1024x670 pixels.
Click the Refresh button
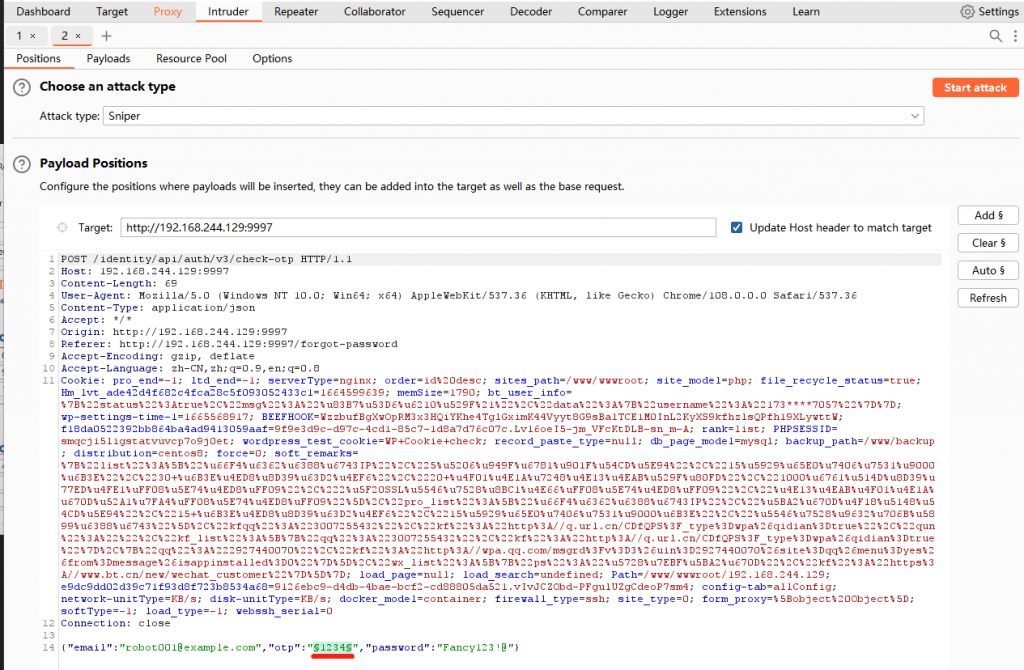pos(987,298)
